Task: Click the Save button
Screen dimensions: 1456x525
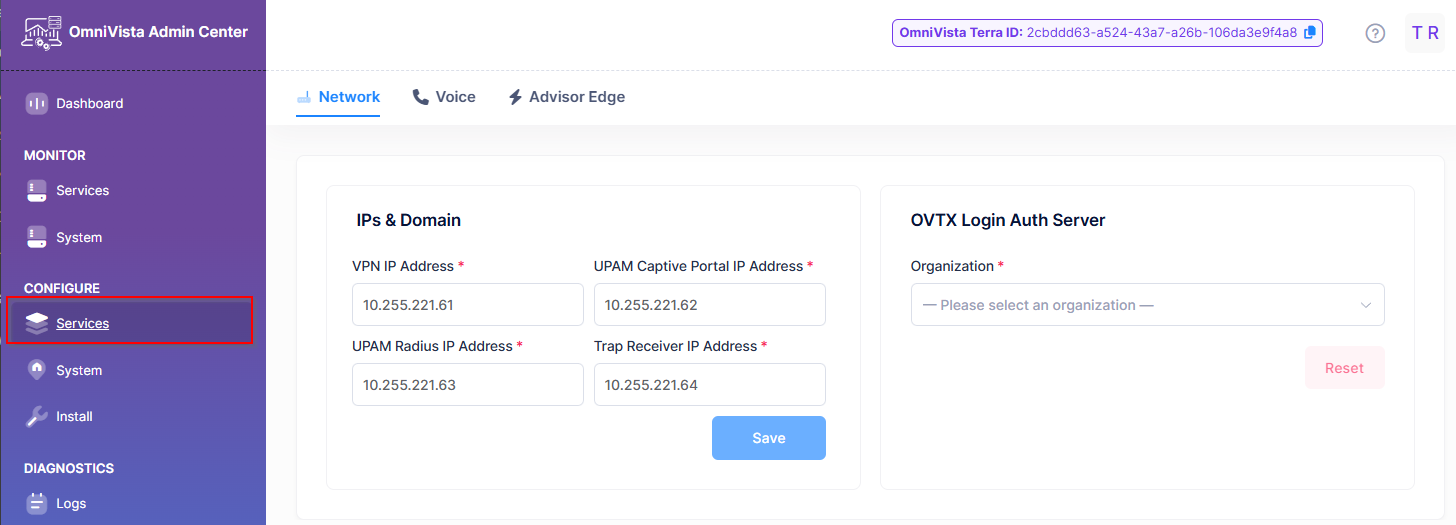Action: pos(769,438)
